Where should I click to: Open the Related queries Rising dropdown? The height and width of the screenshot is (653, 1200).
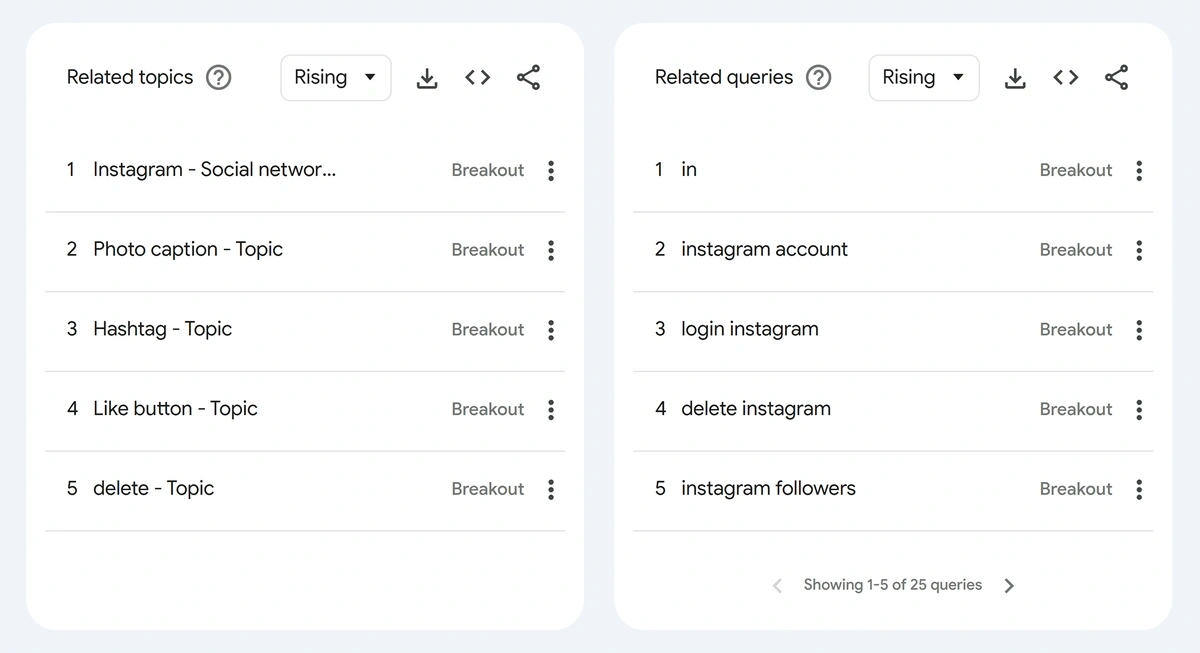tap(923, 78)
